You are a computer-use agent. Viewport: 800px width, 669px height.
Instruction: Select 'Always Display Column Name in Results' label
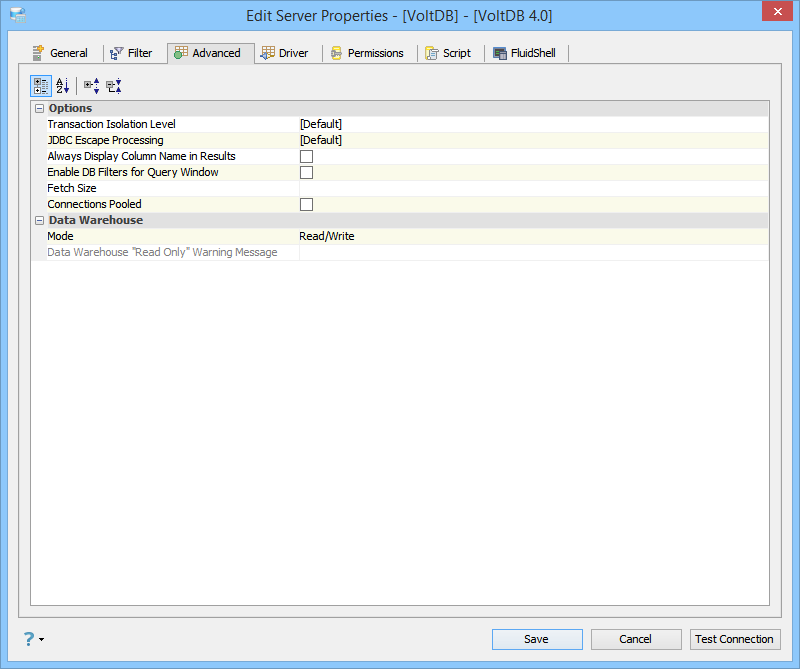141,156
